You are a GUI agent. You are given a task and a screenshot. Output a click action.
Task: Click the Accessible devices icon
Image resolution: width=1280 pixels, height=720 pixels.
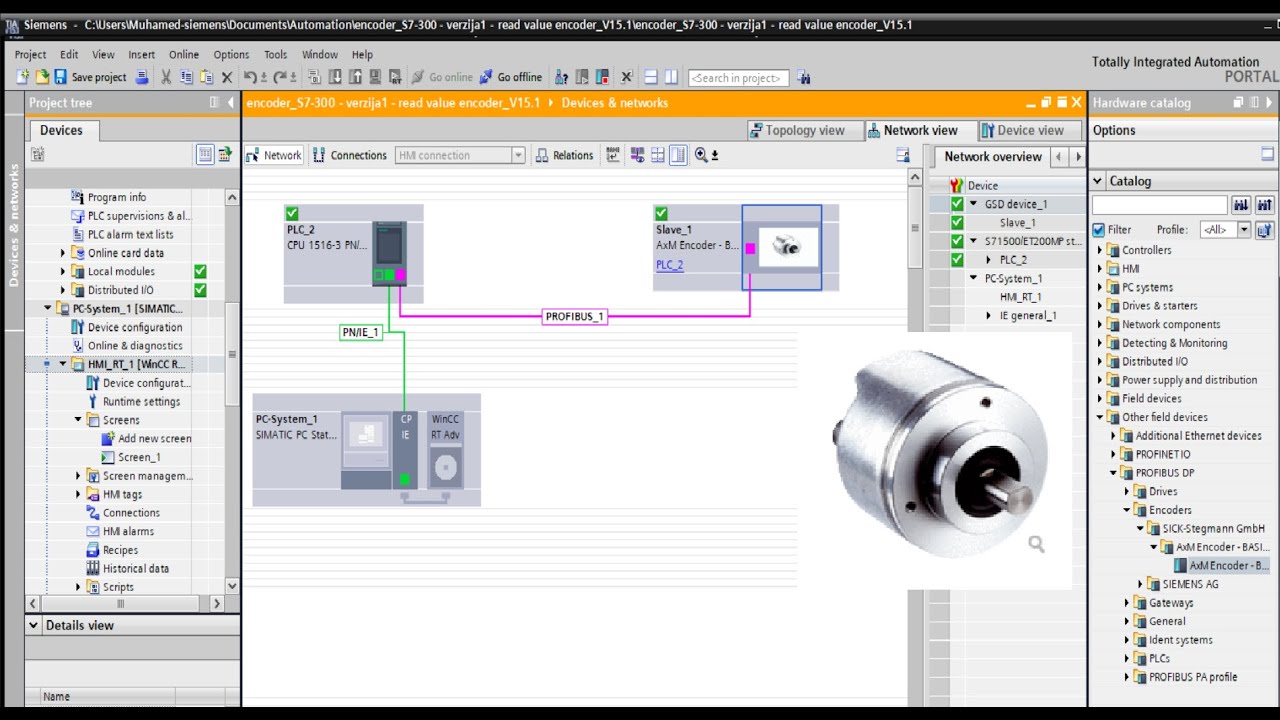561,77
